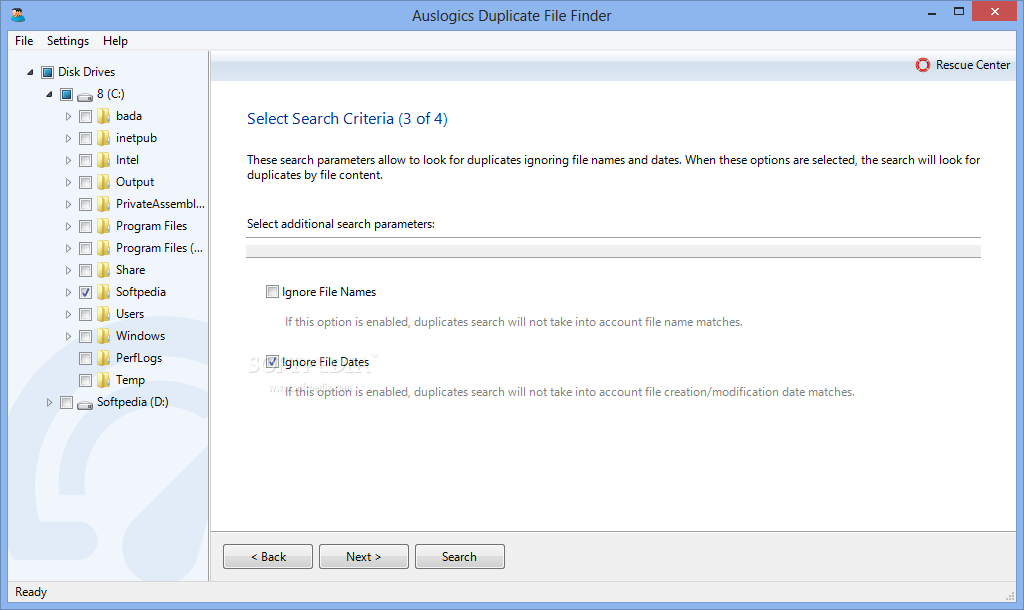Toggle the Disk Drives root checkbox
Screen dimensions: 1024x610
coord(47,72)
